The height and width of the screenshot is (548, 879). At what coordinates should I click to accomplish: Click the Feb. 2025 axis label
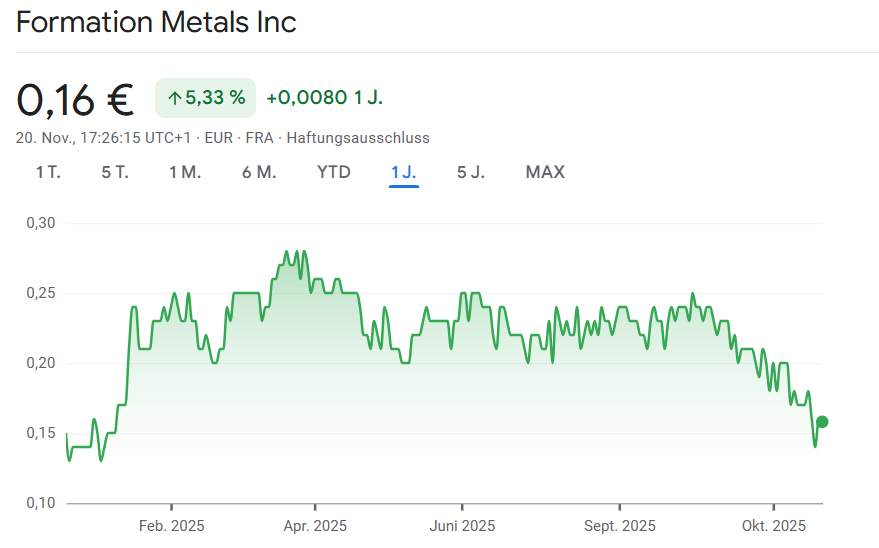coord(171,526)
